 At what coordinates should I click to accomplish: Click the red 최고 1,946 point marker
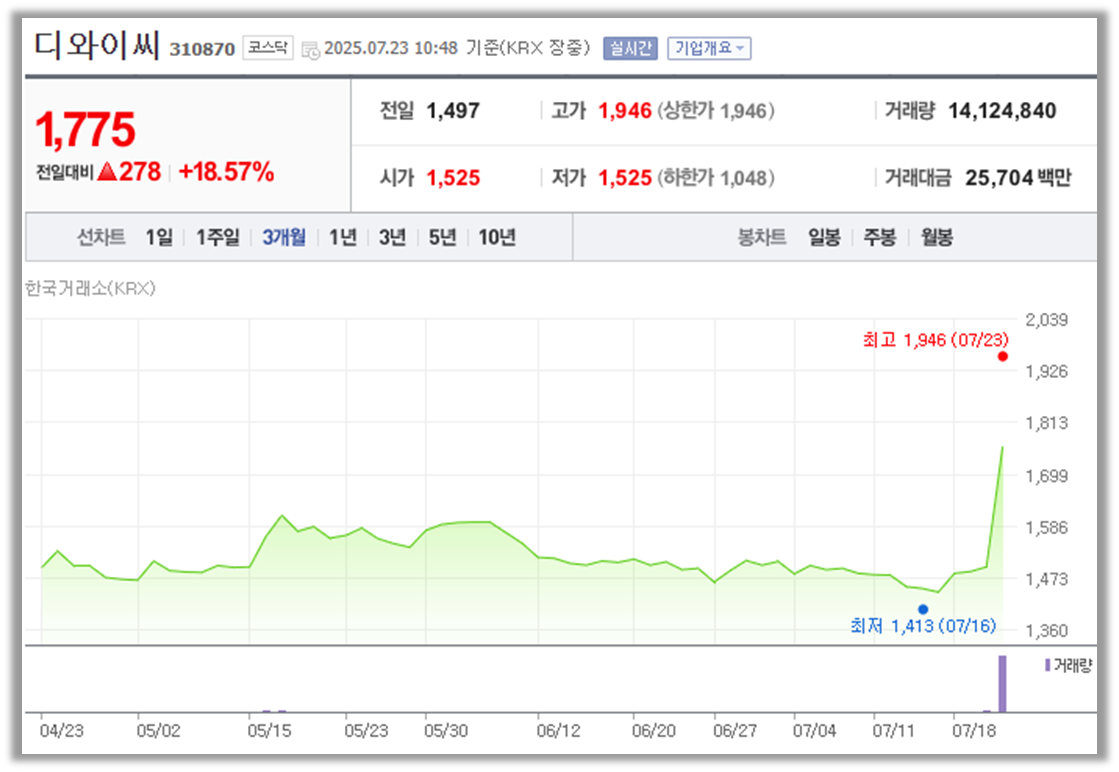pos(1003,356)
